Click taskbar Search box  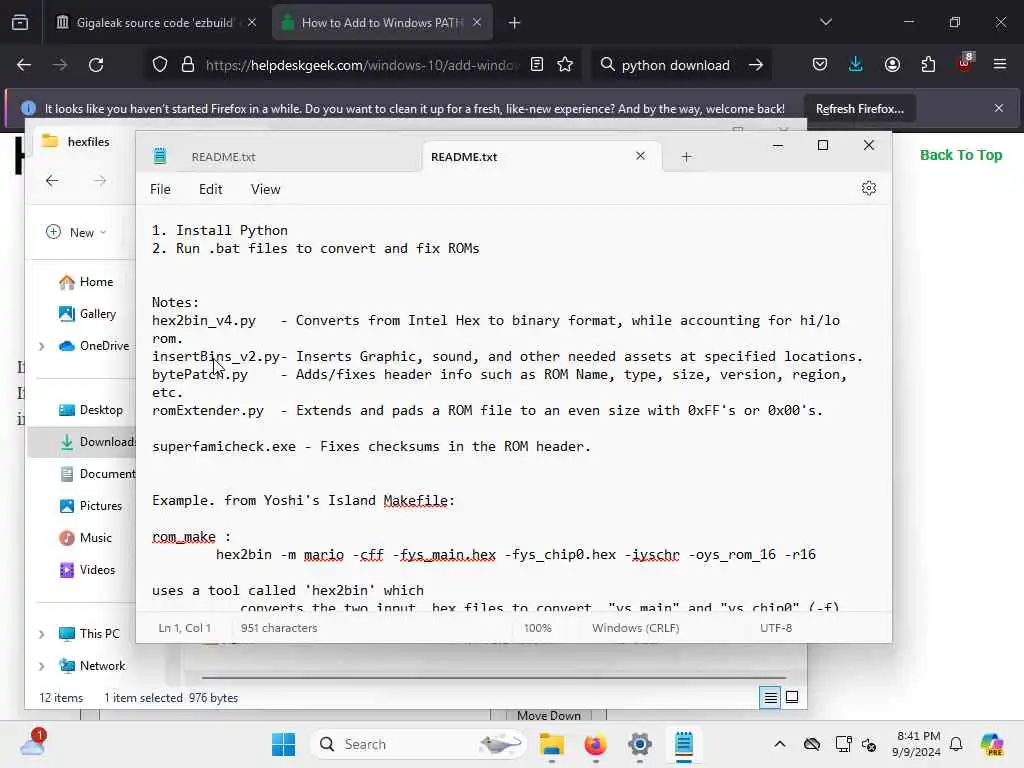[x=418, y=744]
